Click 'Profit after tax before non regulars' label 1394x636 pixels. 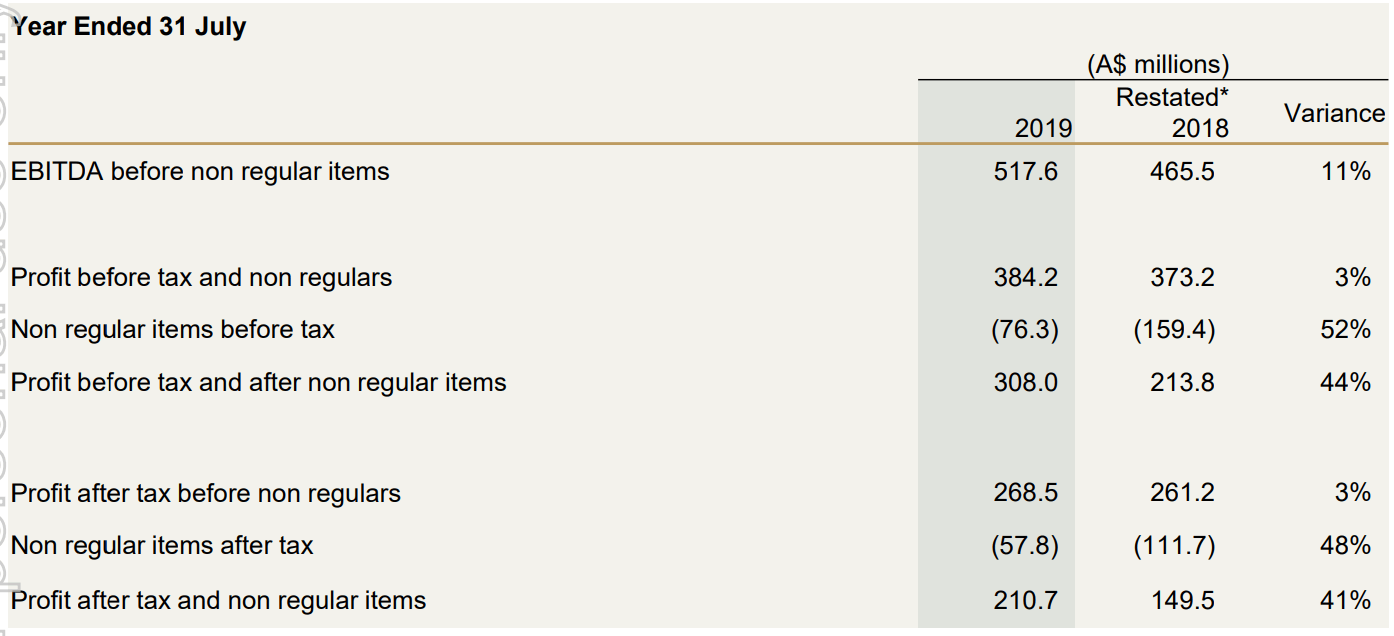(x=205, y=494)
